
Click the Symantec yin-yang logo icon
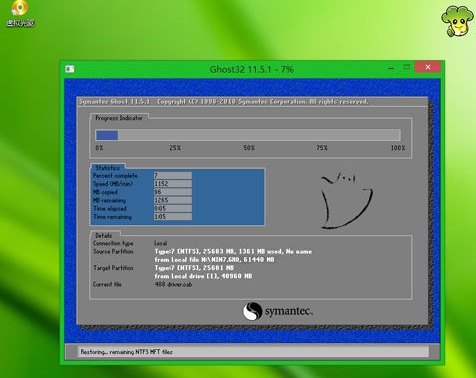252,311
